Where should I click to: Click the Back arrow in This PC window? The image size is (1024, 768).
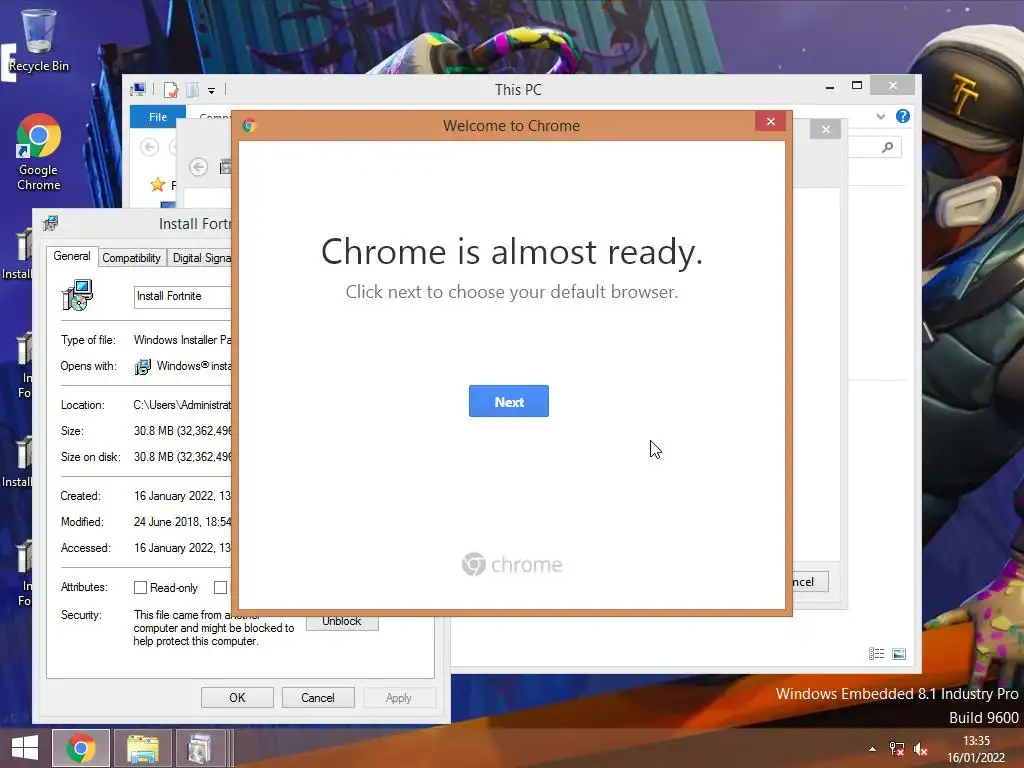point(150,147)
